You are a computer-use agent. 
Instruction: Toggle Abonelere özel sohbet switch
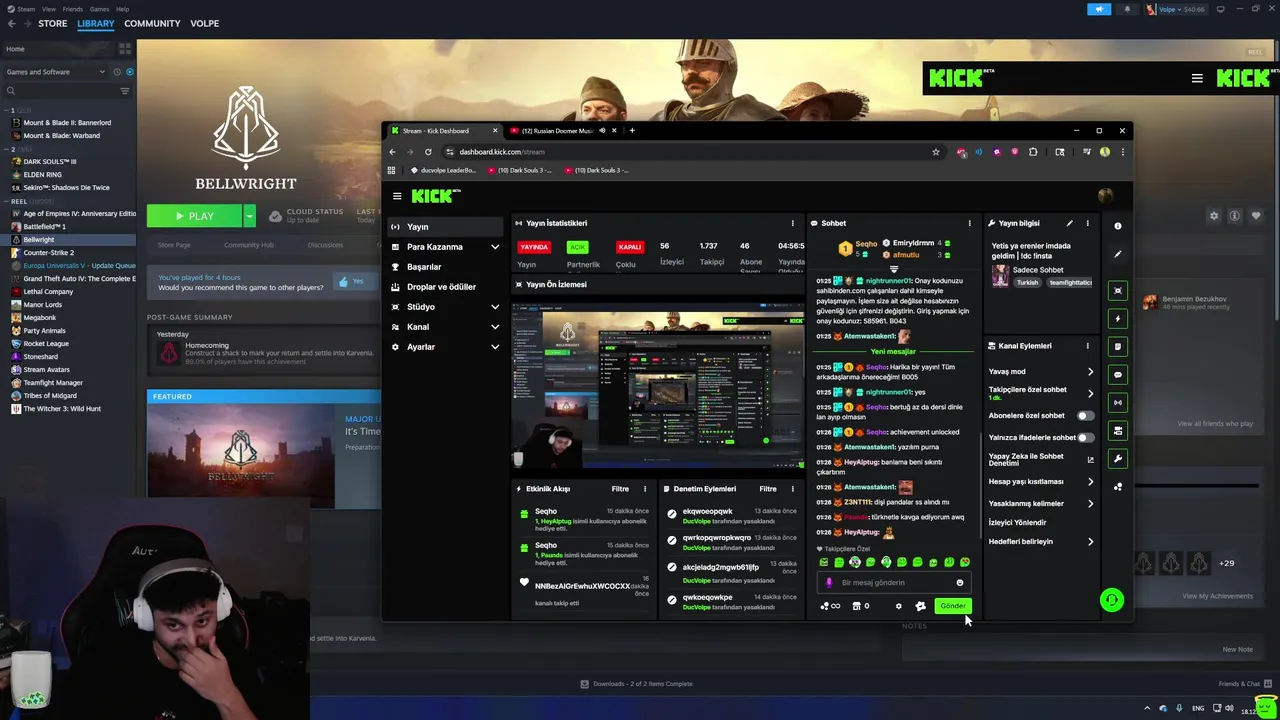[x=1085, y=415]
